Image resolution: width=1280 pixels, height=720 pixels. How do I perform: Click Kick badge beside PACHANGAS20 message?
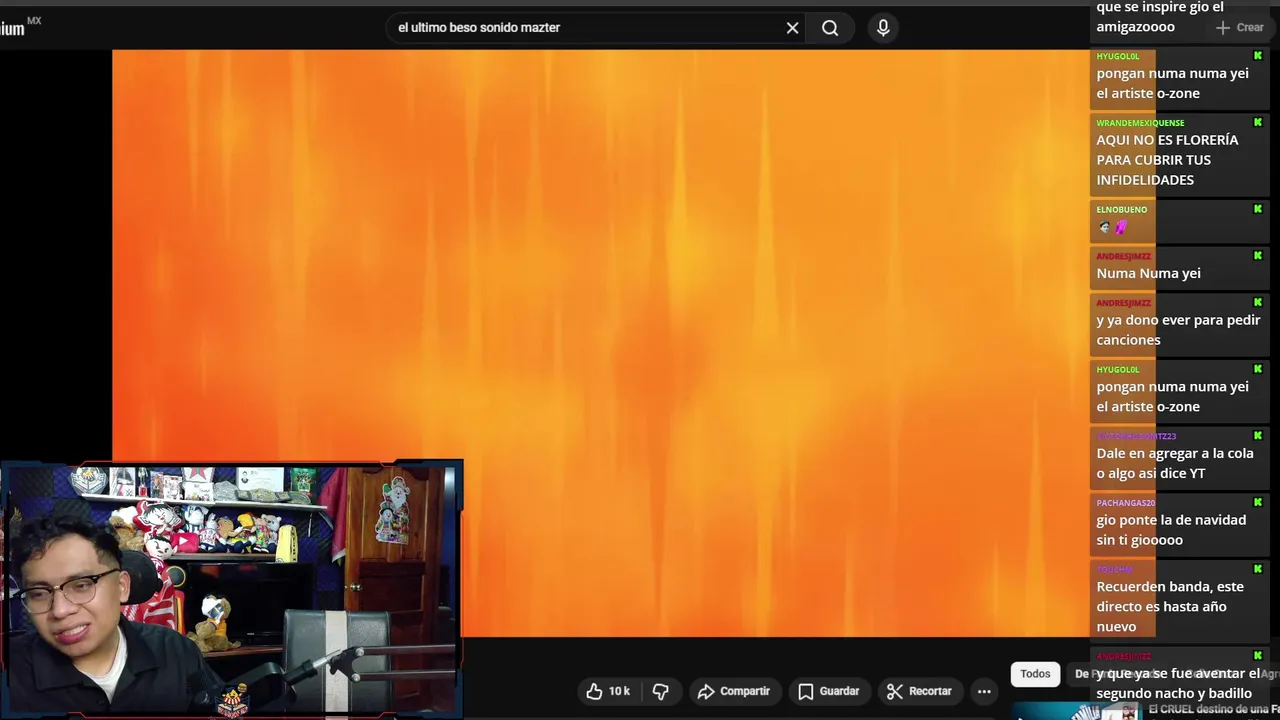coord(1257,503)
